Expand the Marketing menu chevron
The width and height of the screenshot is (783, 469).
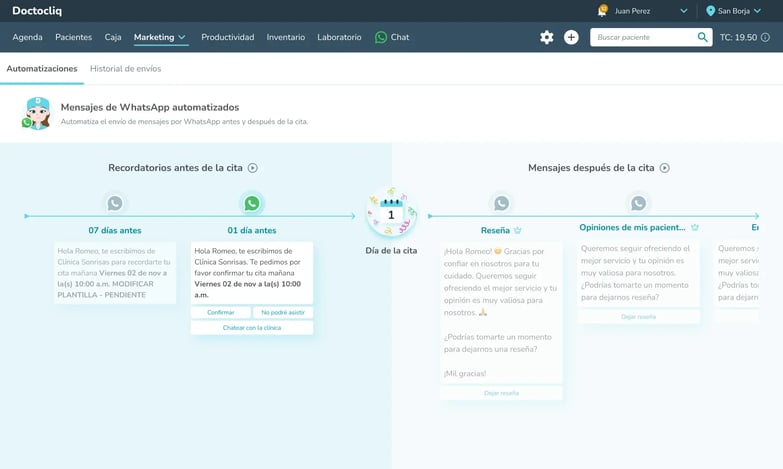click(x=182, y=37)
